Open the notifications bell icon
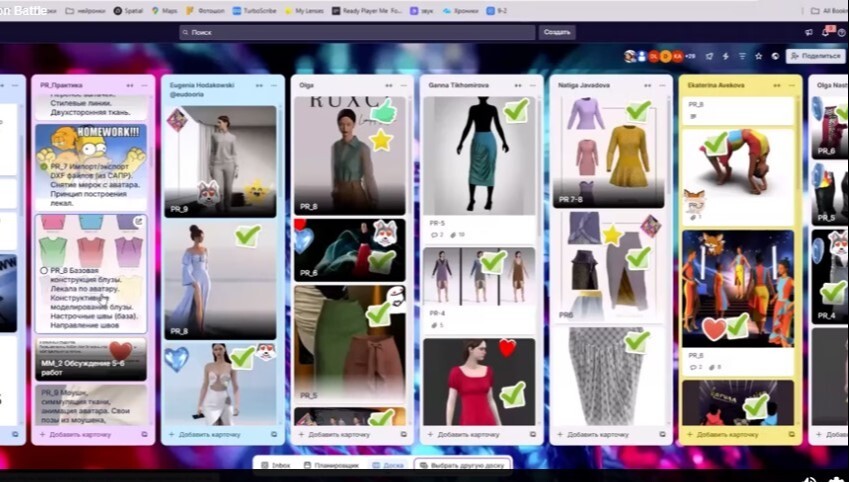 point(826,32)
